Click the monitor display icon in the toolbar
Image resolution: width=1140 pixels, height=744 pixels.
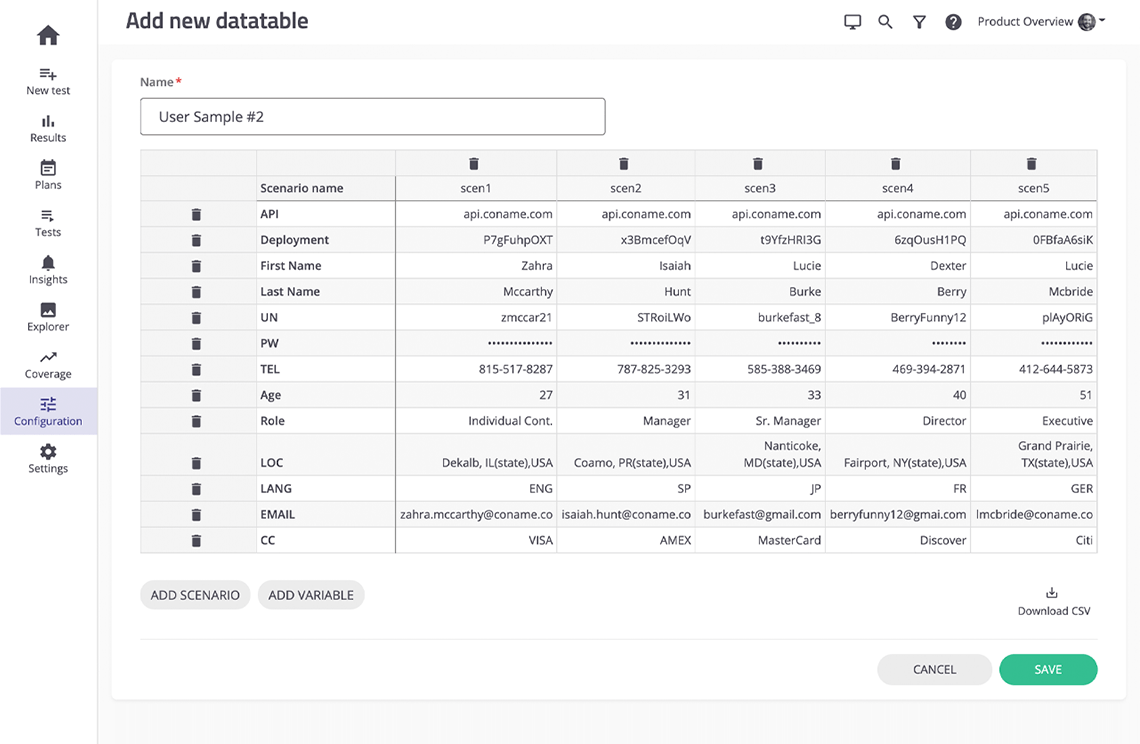[x=852, y=21]
